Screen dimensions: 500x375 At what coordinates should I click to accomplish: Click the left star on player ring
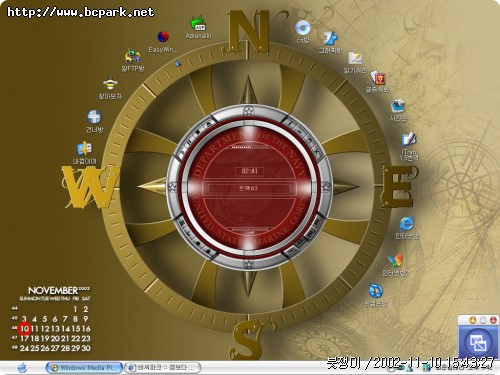pos(172,187)
